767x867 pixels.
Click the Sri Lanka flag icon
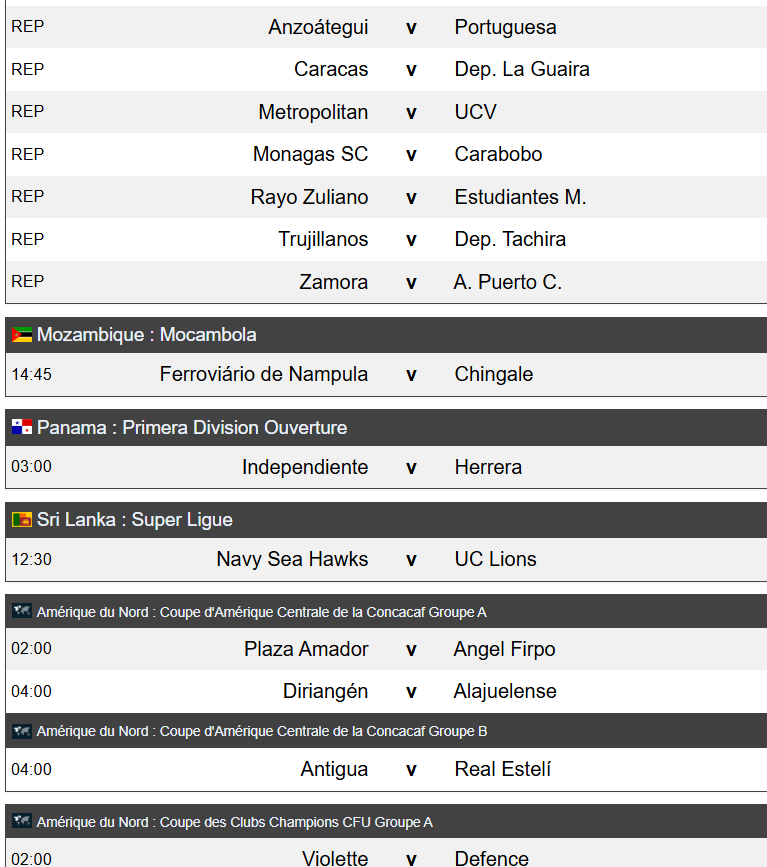tap(22, 519)
